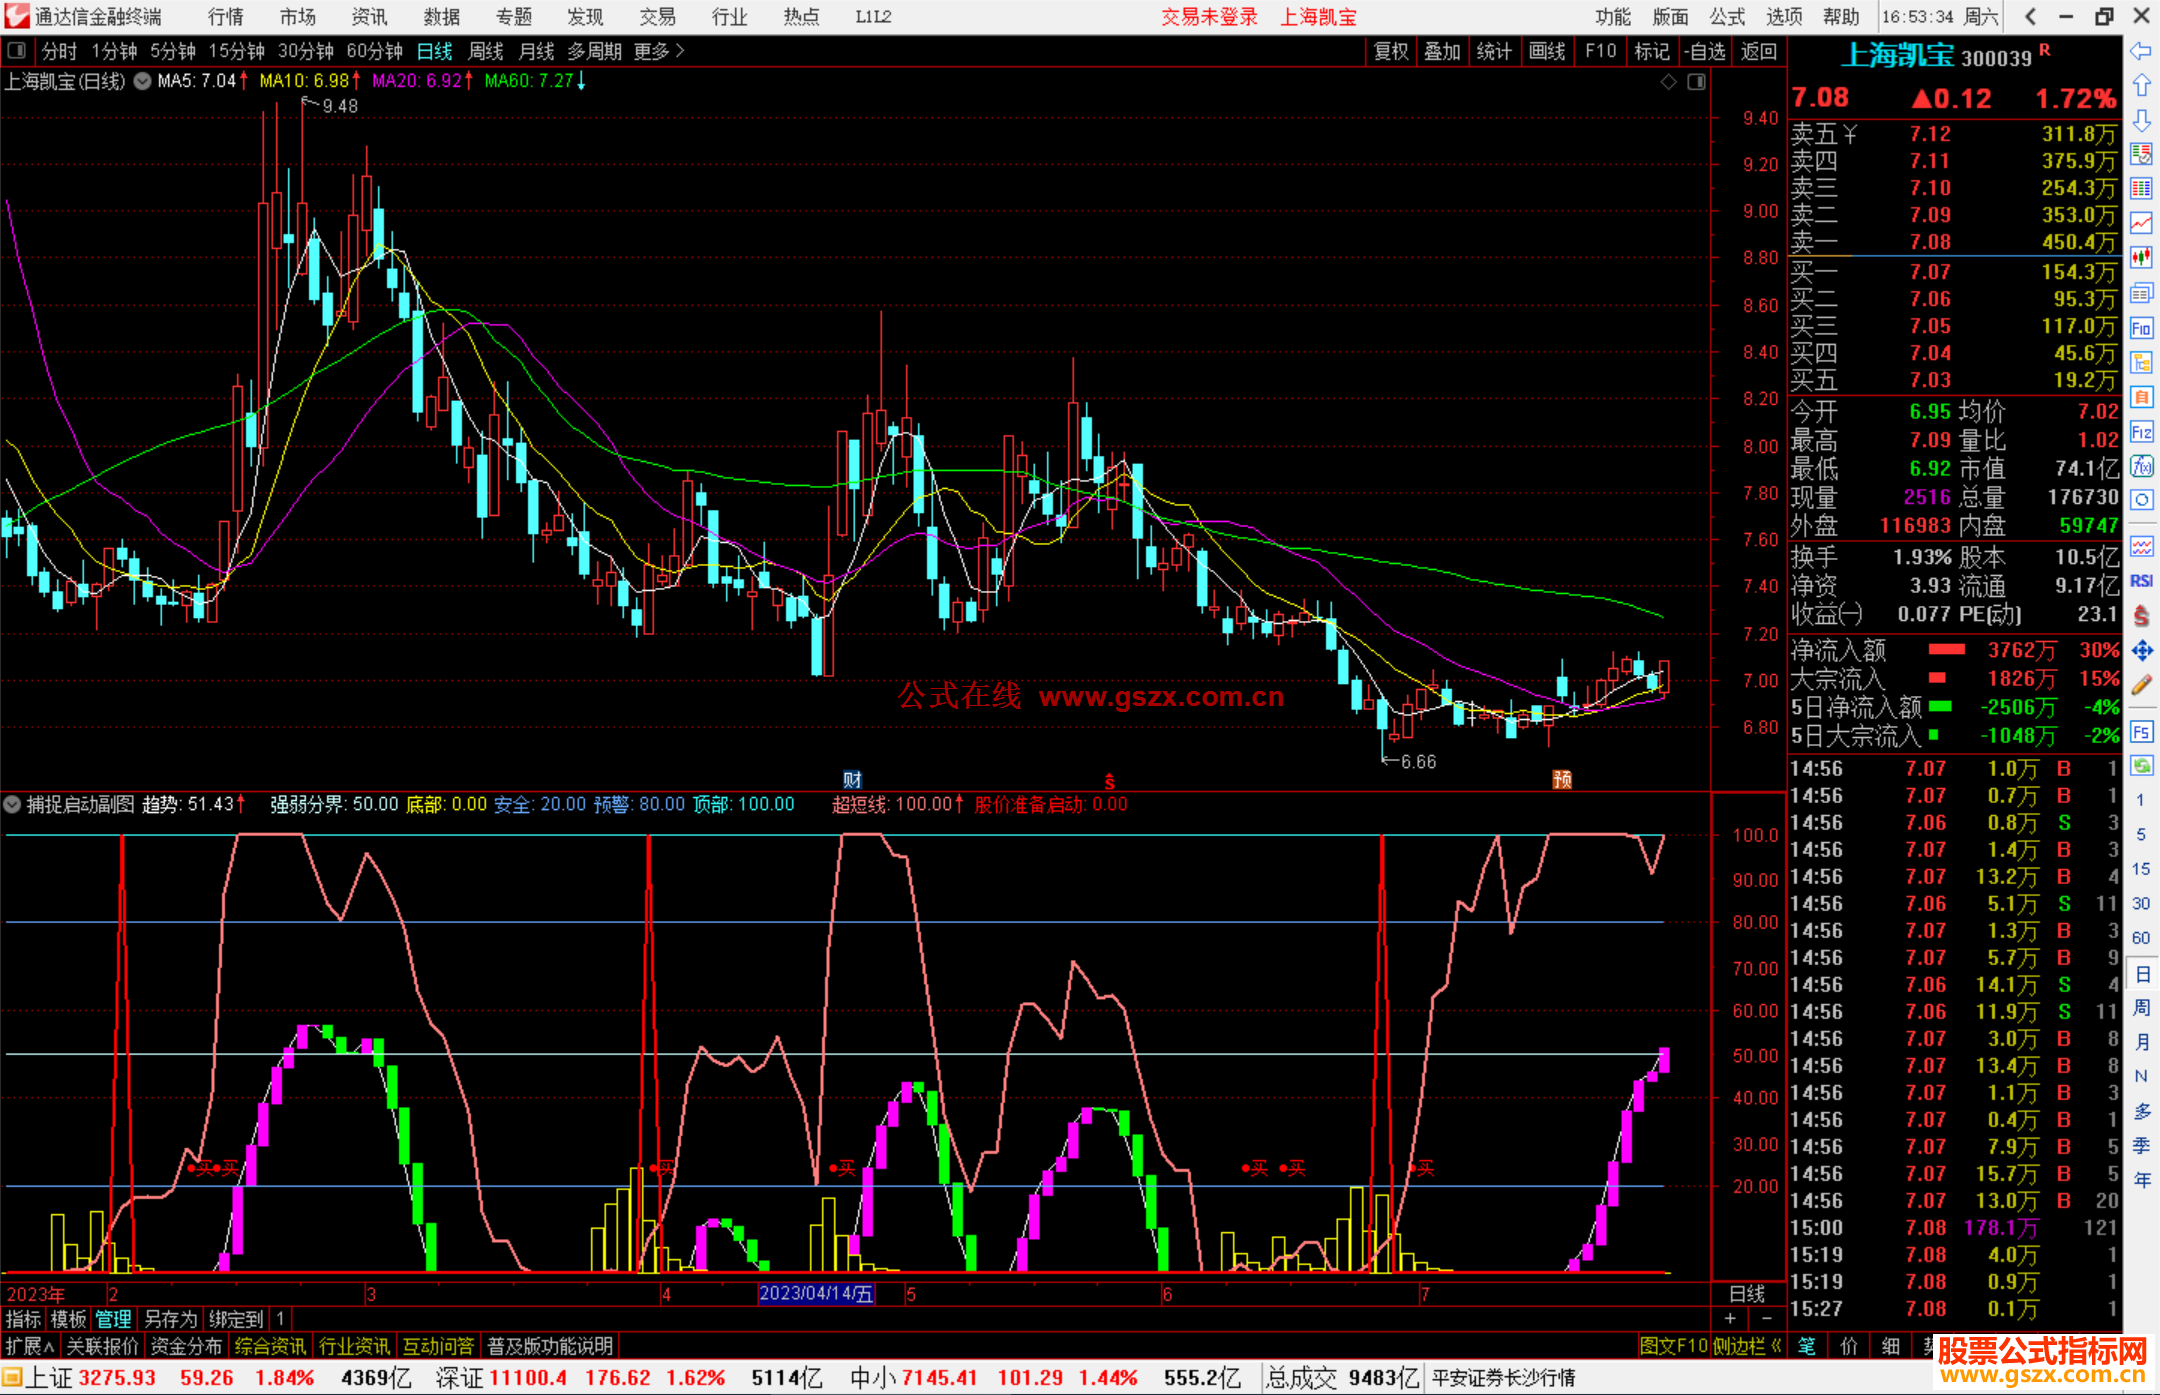
Task: Click the F12 icon in right sidebar
Action: click(2141, 432)
